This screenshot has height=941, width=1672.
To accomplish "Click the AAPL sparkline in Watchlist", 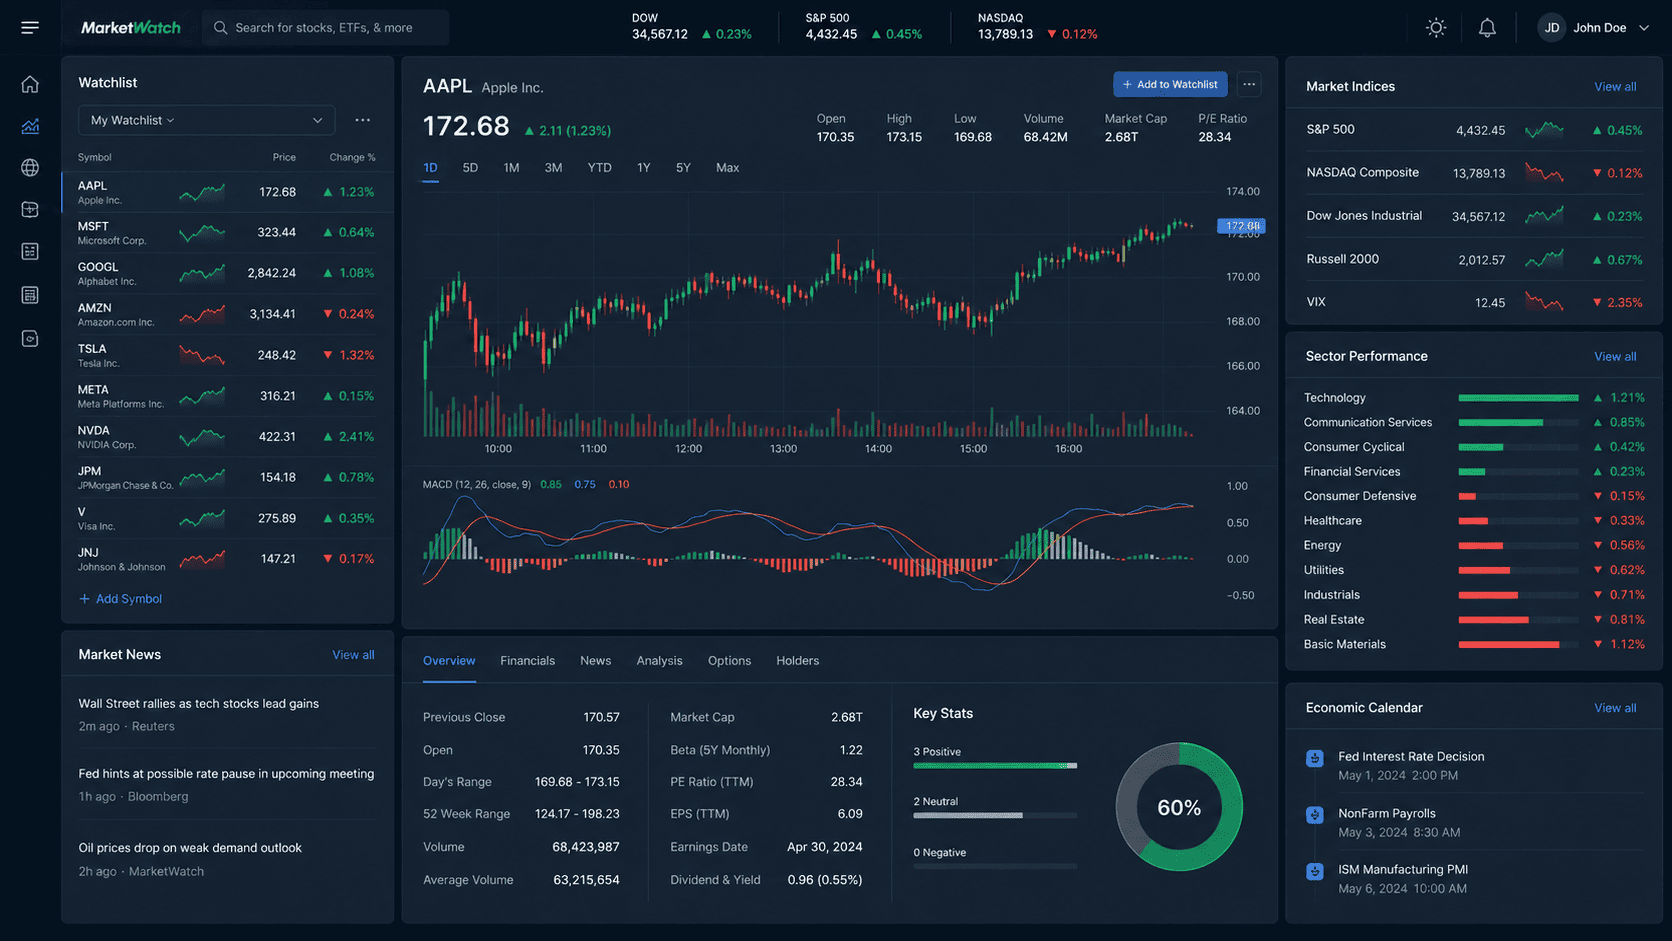I will point(202,192).
